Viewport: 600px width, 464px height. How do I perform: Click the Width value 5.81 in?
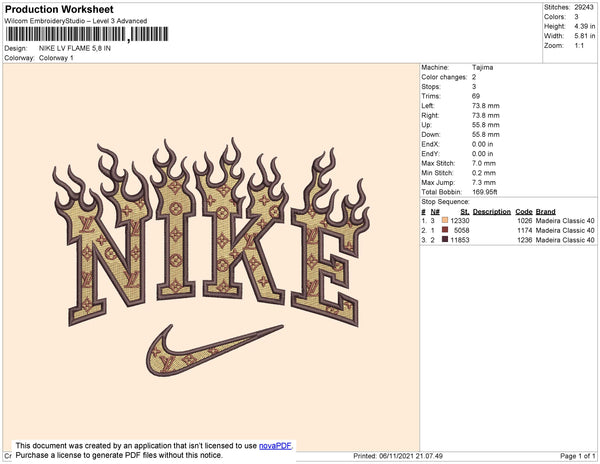[x=584, y=36]
